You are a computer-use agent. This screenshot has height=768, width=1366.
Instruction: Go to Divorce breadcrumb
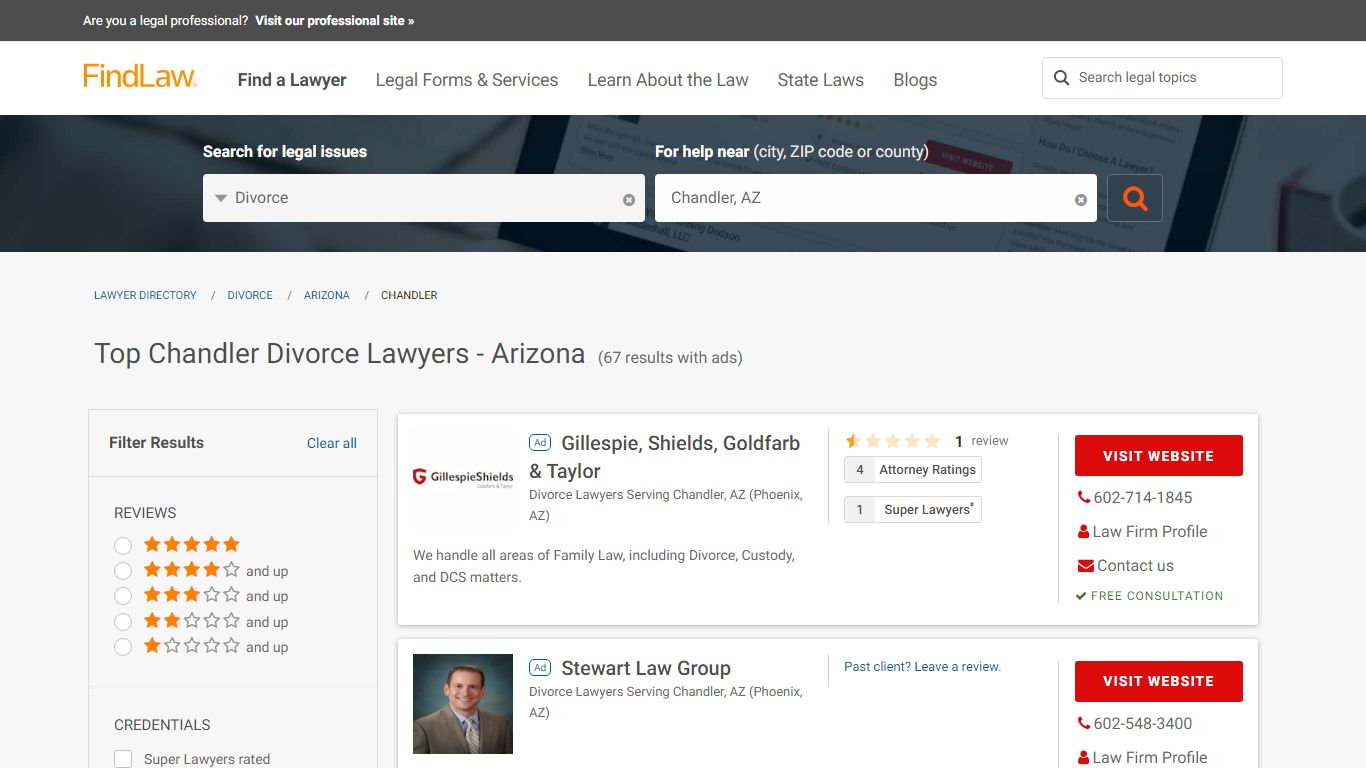click(250, 295)
